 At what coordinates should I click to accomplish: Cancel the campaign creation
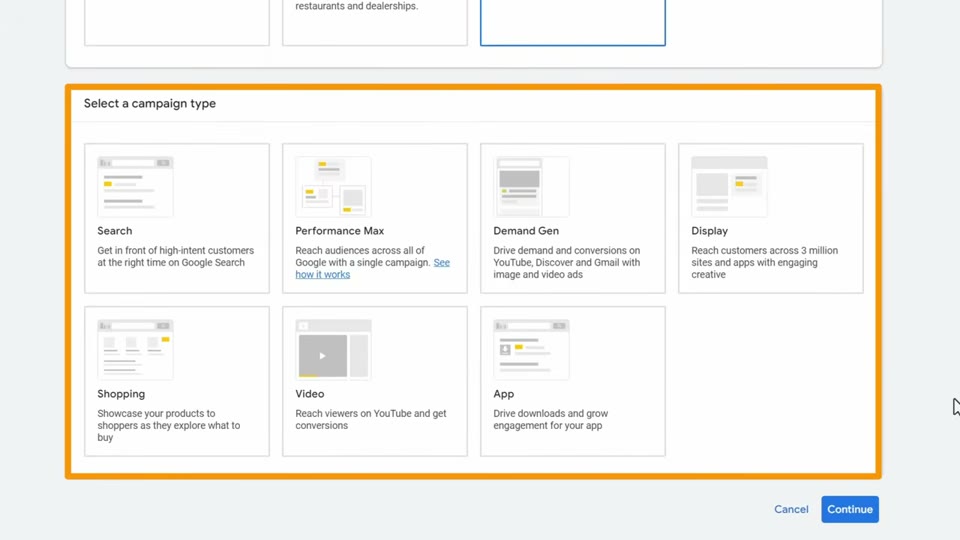tap(791, 509)
